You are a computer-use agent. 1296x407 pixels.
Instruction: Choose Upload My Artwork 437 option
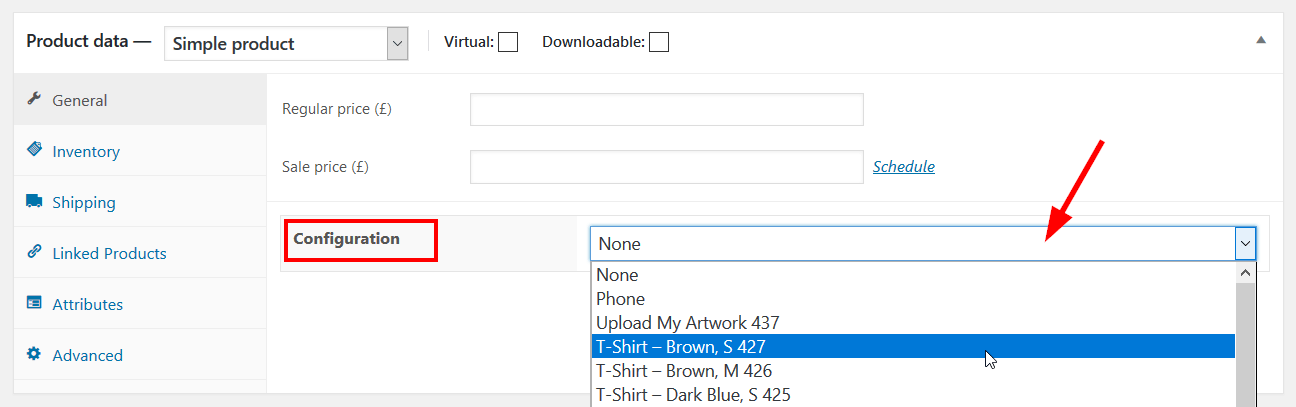coord(913,323)
